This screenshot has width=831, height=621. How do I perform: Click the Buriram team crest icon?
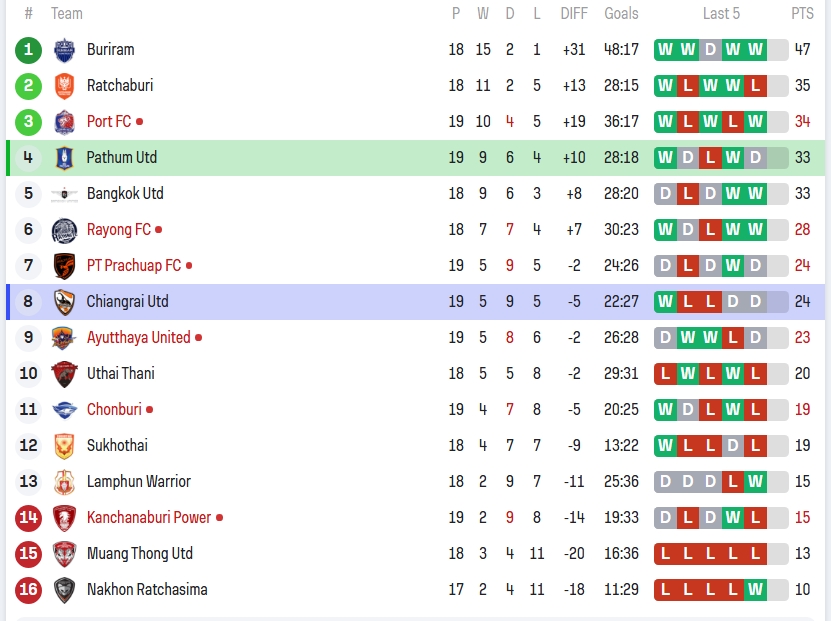[64, 49]
